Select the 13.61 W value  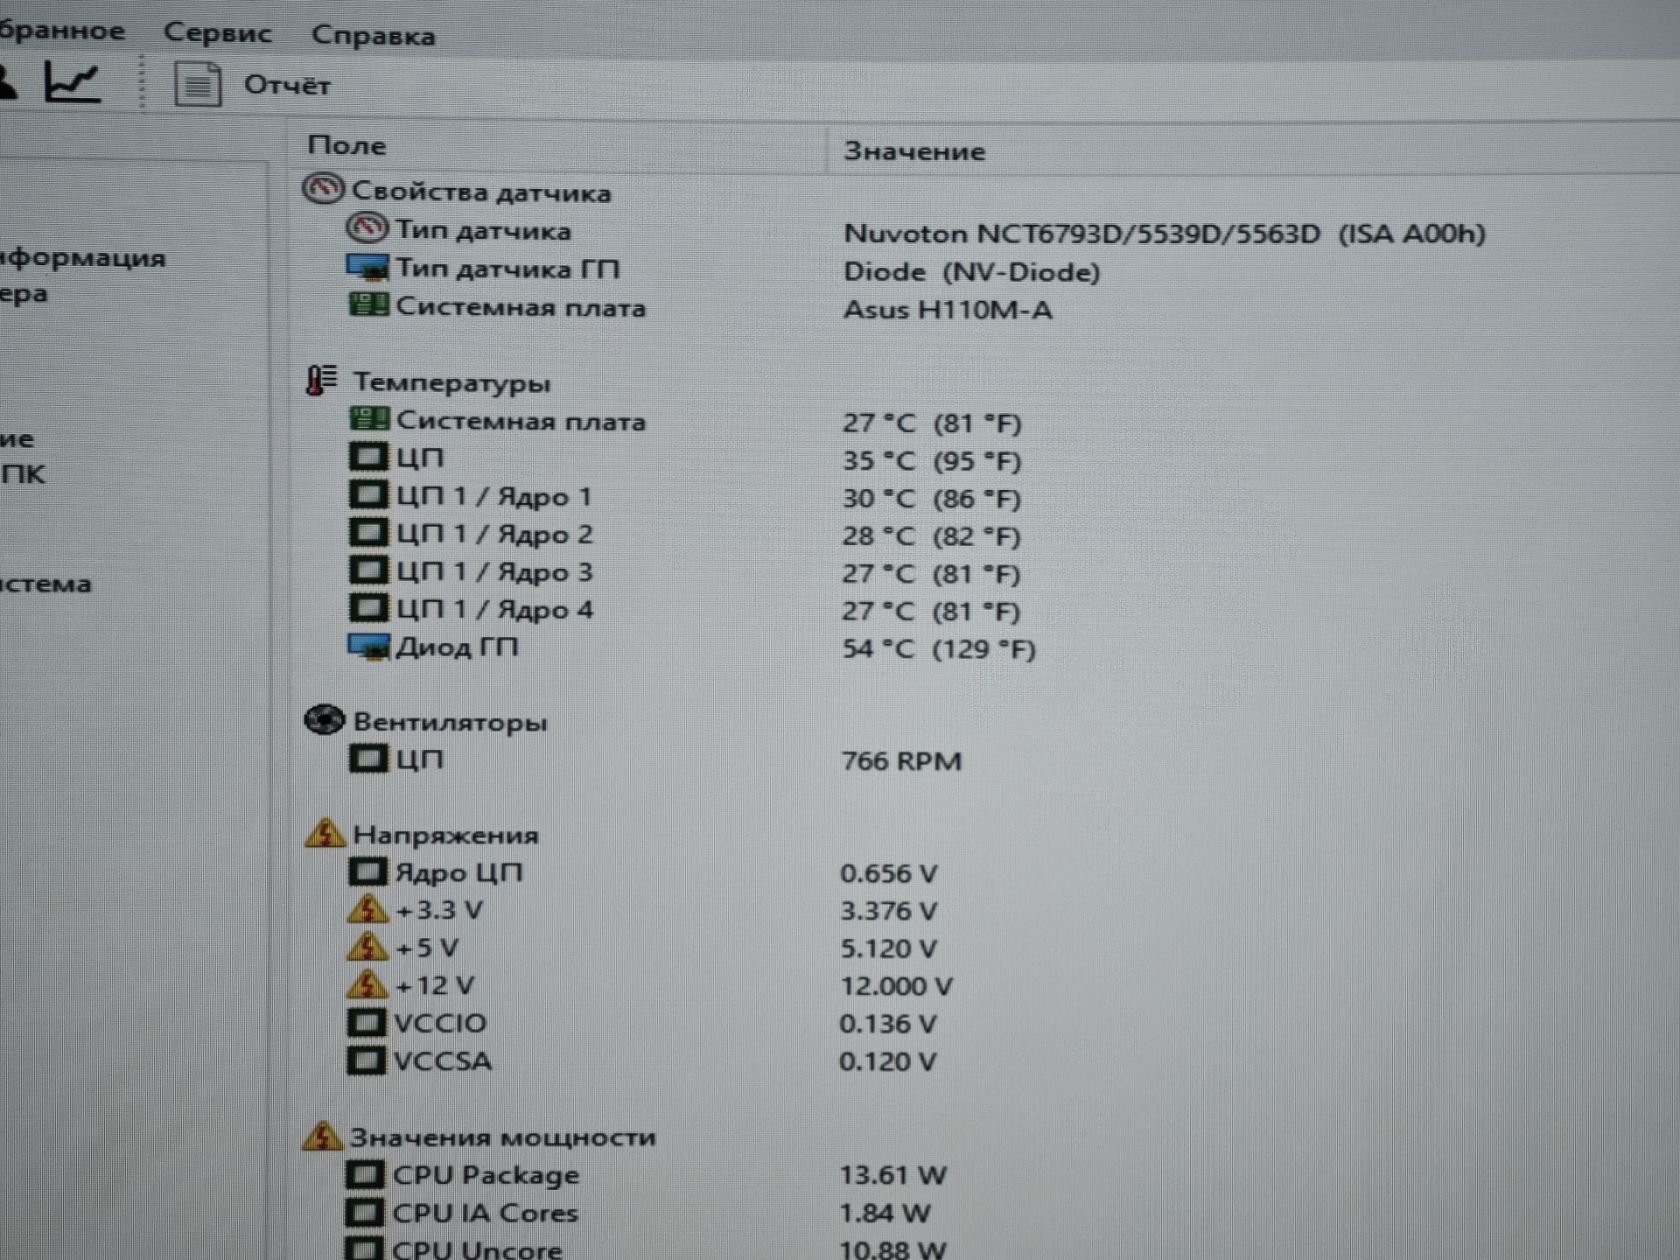[892, 1175]
